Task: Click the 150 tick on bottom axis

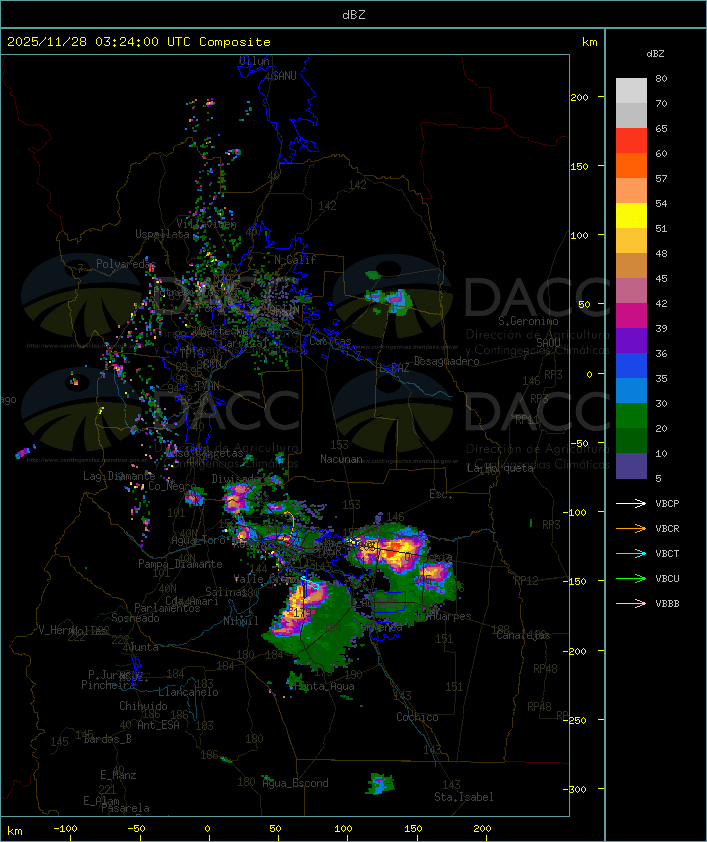Action: pyautogui.click(x=413, y=829)
